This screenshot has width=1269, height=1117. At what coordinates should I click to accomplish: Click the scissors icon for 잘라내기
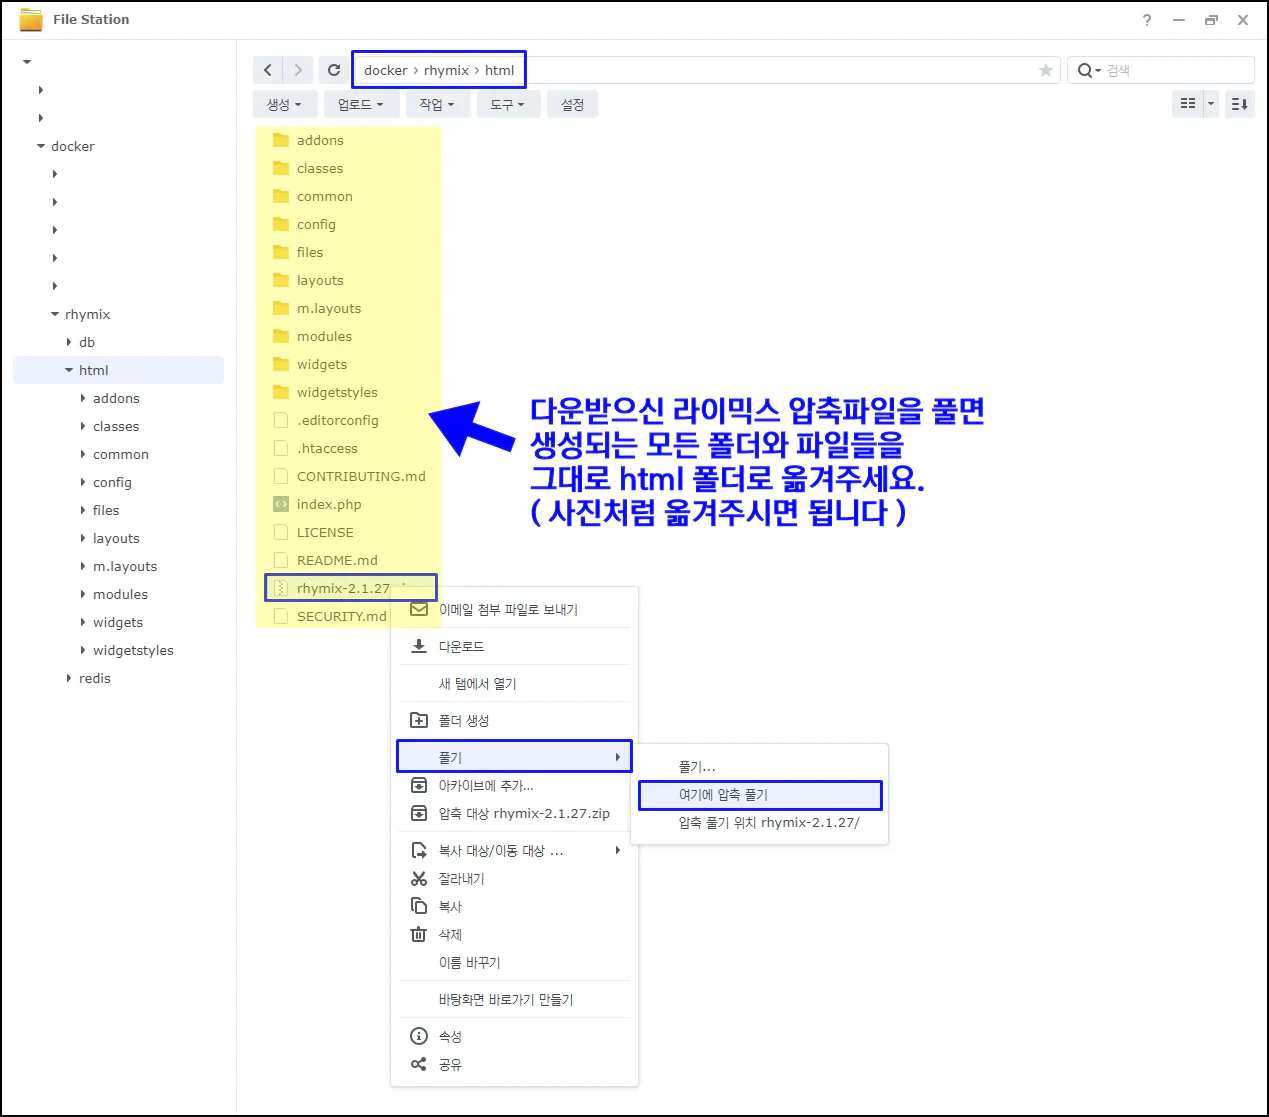coord(419,878)
